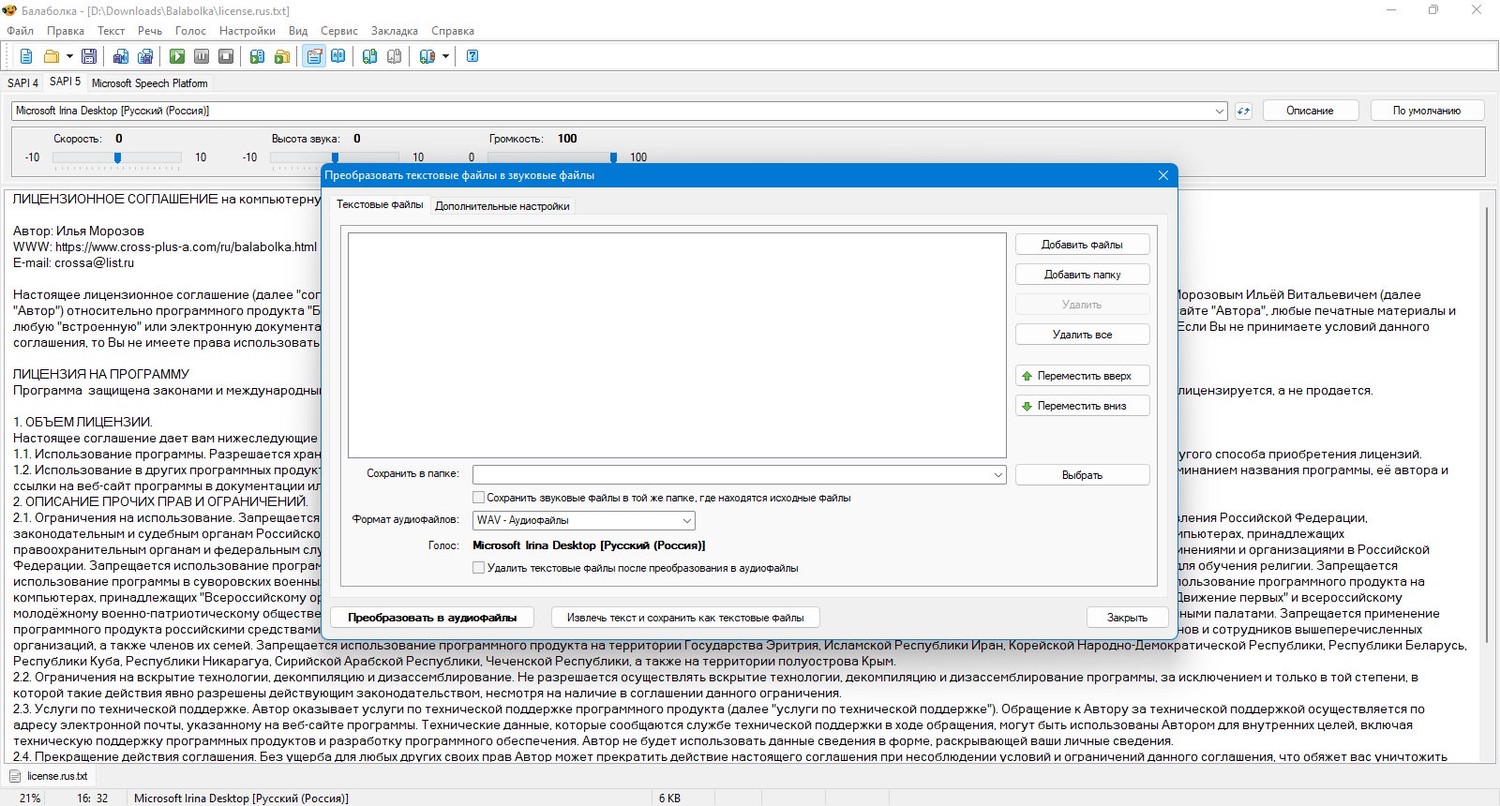Click the grayed bookmark navigation icon
Viewport: 1500px width, 806px height.
pyautogui.click(x=395, y=56)
